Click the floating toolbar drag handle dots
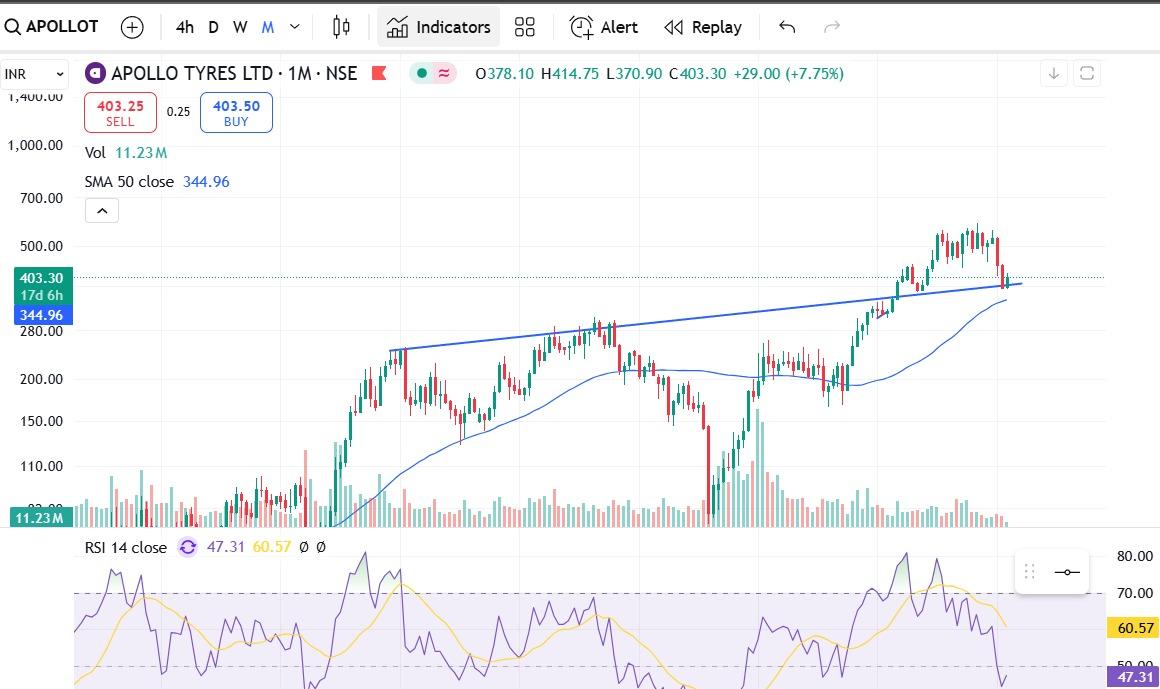This screenshot has width=1160, height=689. [x=1029, y=571]
